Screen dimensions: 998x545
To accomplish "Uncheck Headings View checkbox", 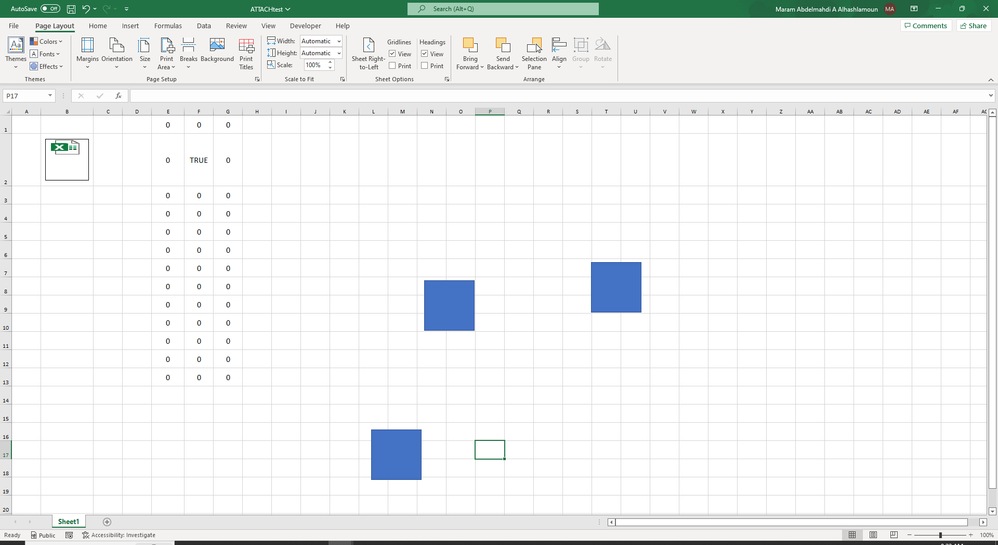I will click(425, 53).
